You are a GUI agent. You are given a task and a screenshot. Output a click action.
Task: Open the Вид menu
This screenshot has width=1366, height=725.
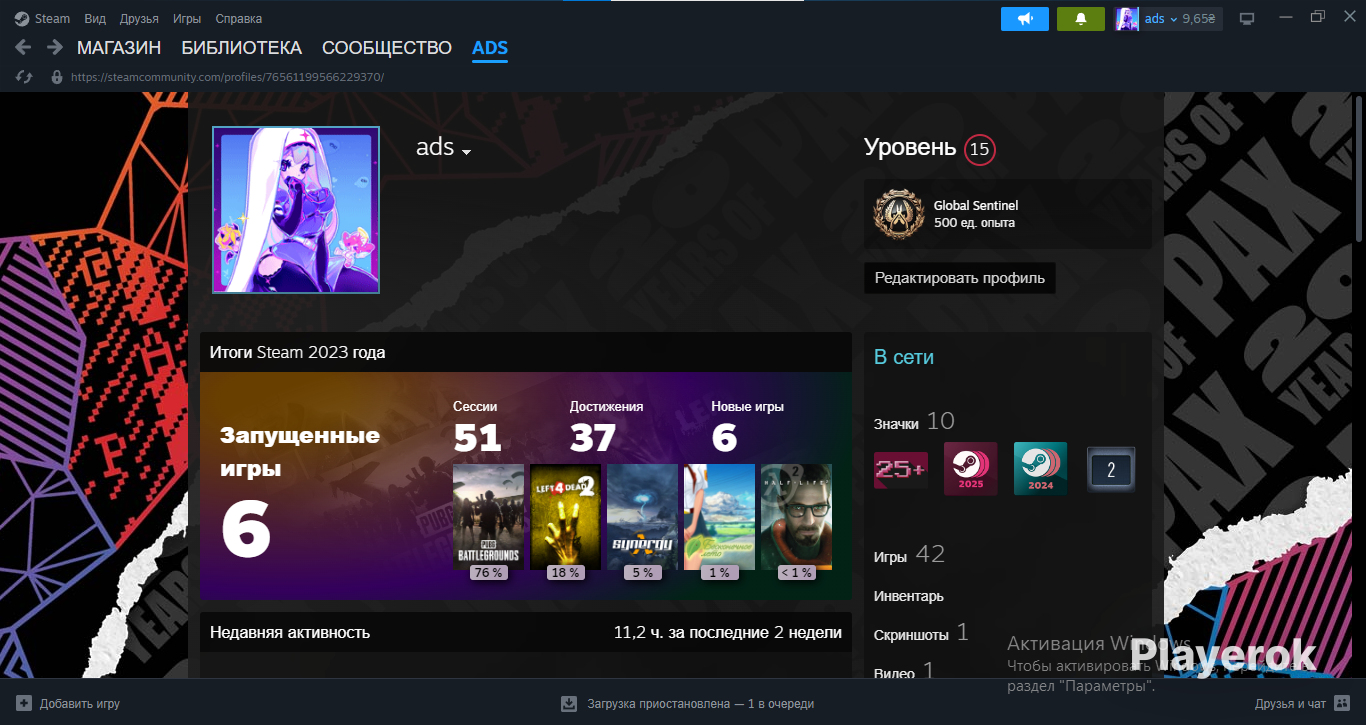[95, 19]
